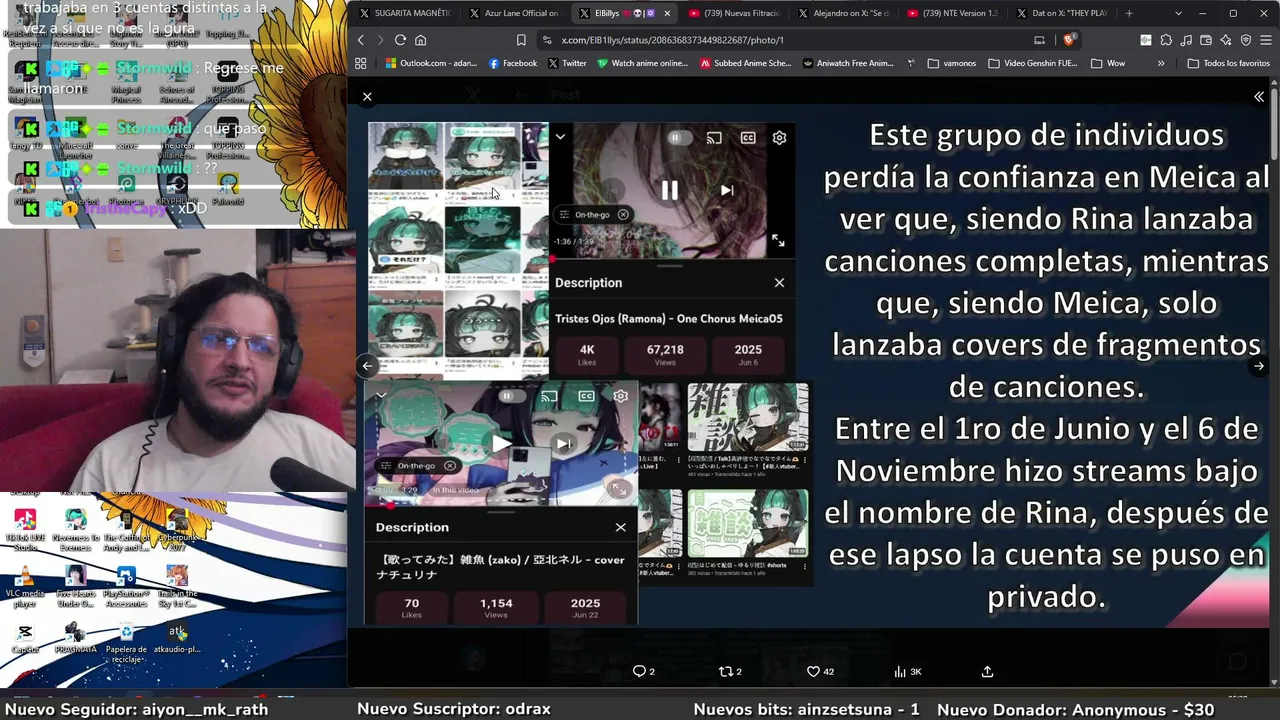1280x720 pixels.
Task: Open the browser main menu
Action: coord(1266,40)
